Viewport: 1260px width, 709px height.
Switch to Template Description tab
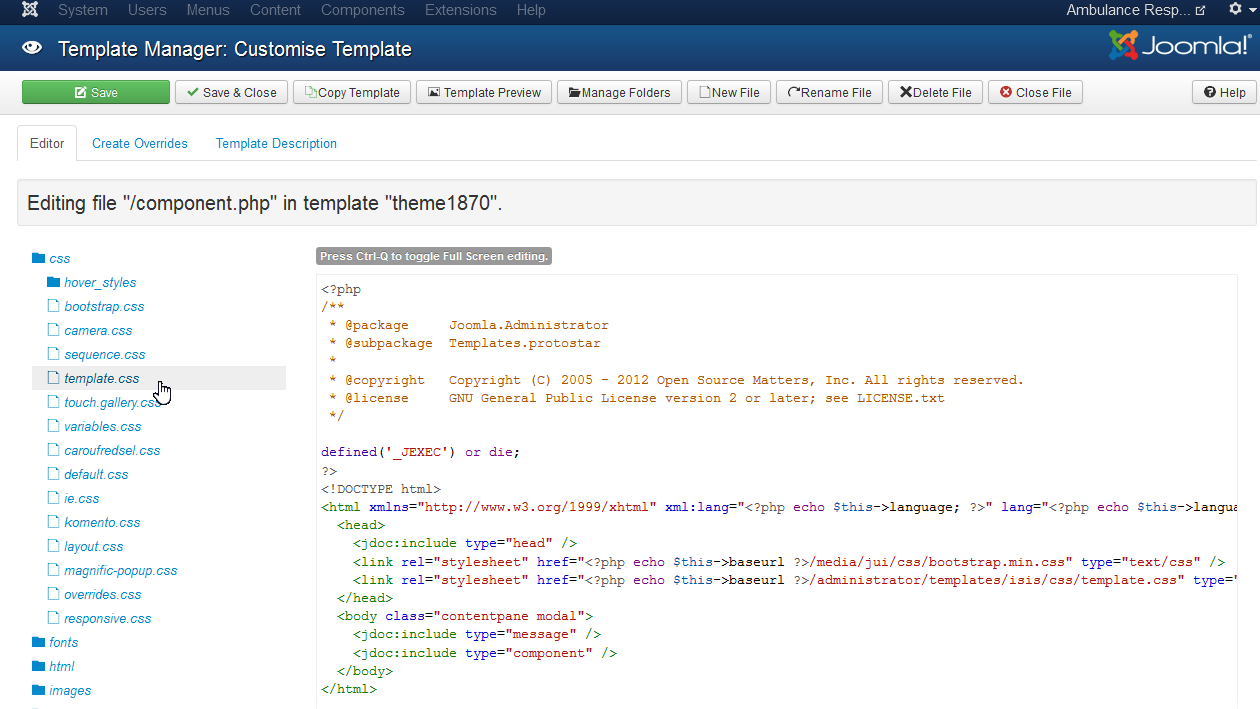click(276, 143)
